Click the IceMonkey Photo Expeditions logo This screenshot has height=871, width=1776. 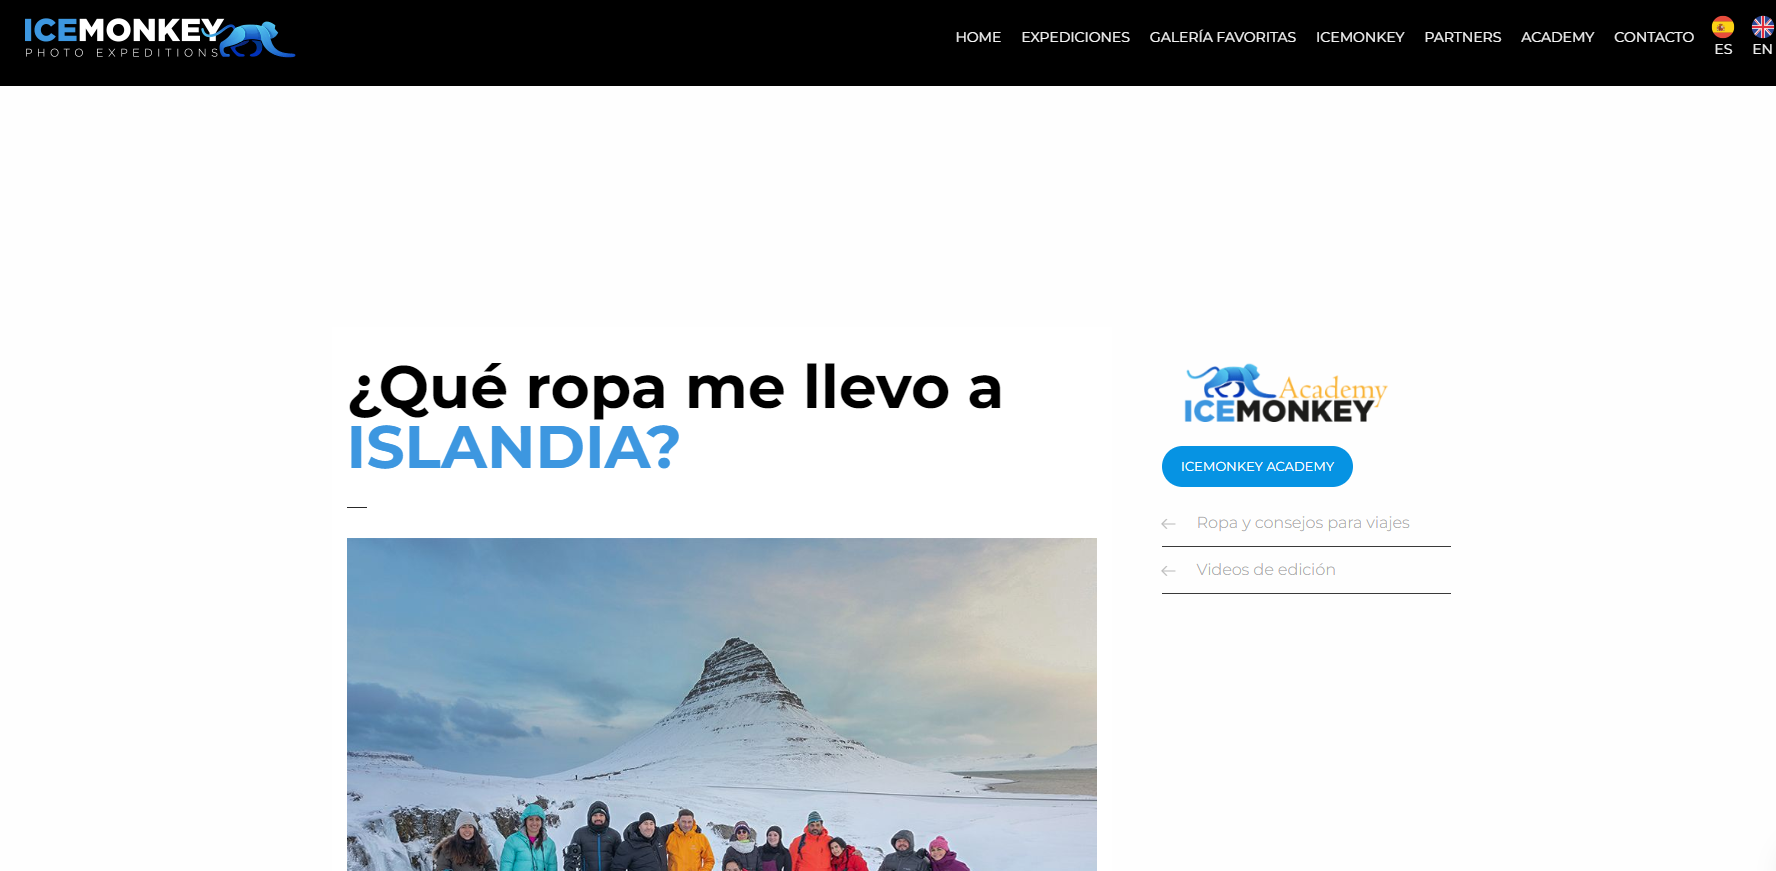click(x=160, y=38)
